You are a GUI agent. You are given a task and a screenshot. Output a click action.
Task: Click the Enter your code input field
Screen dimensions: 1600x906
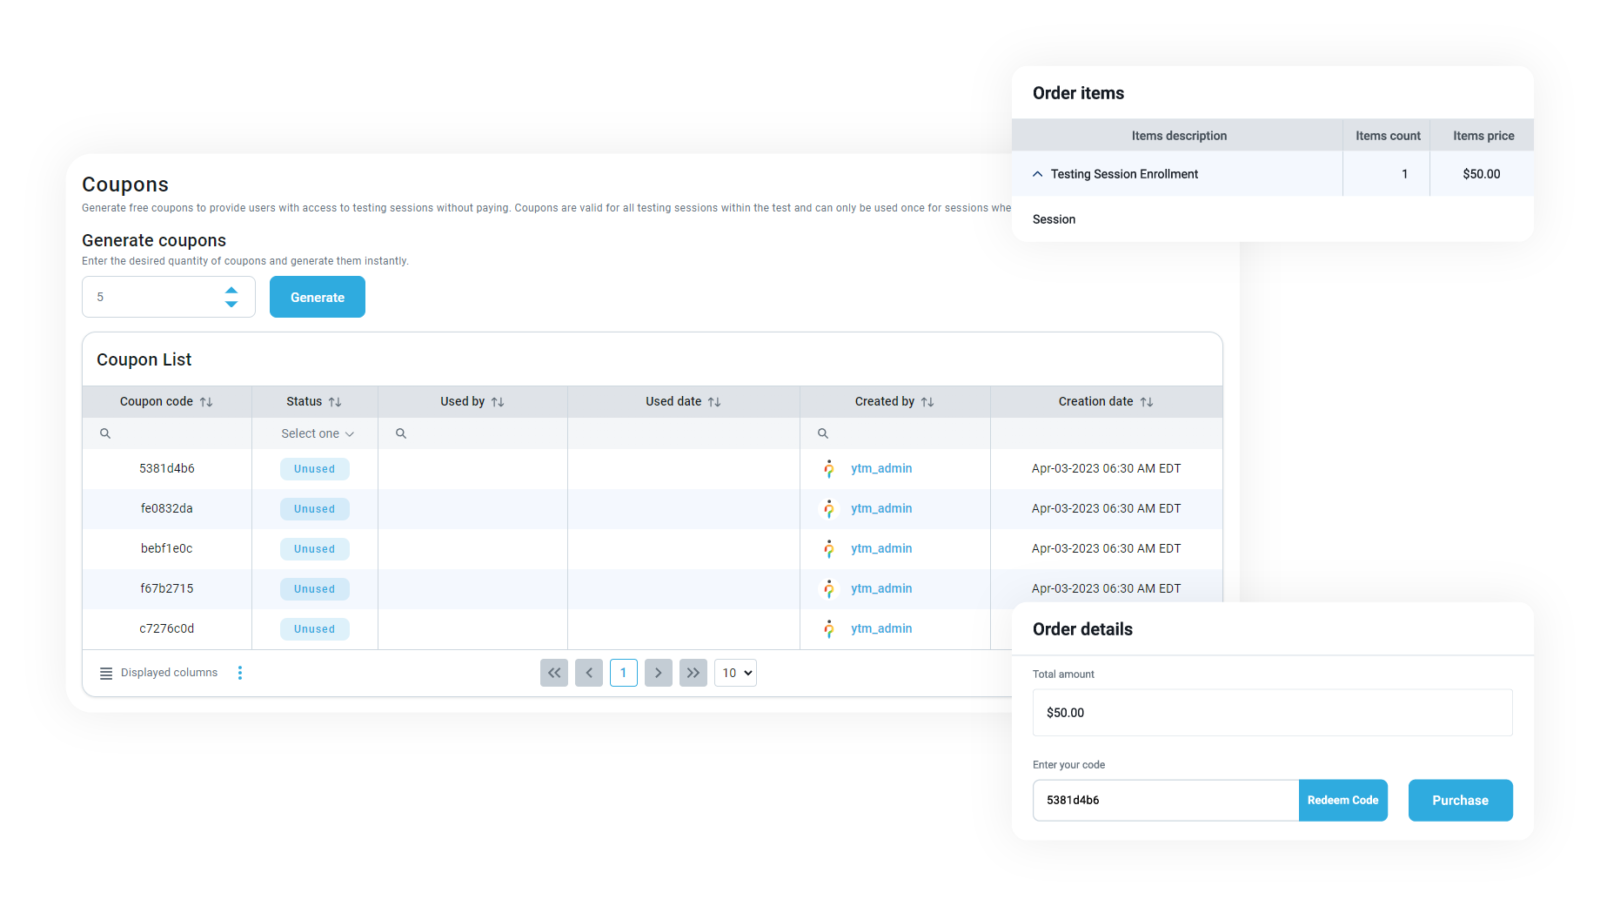tap(1165, 800)
